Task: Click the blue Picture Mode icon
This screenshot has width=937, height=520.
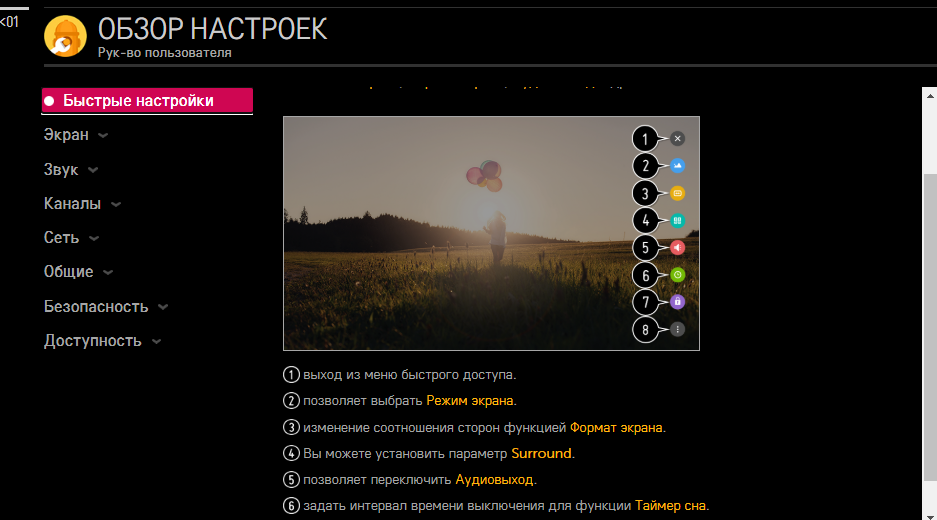Action: tap(678, 166)
